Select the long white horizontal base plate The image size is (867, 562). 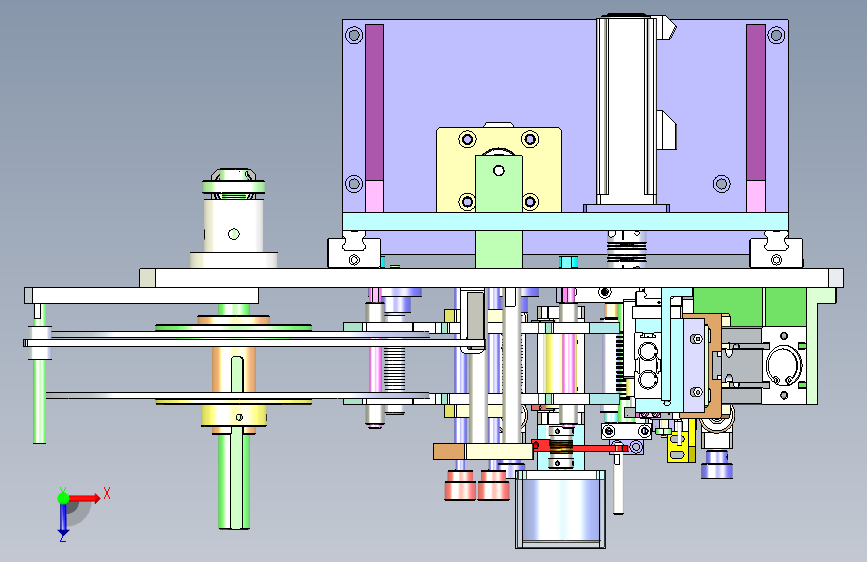(492, 278)
